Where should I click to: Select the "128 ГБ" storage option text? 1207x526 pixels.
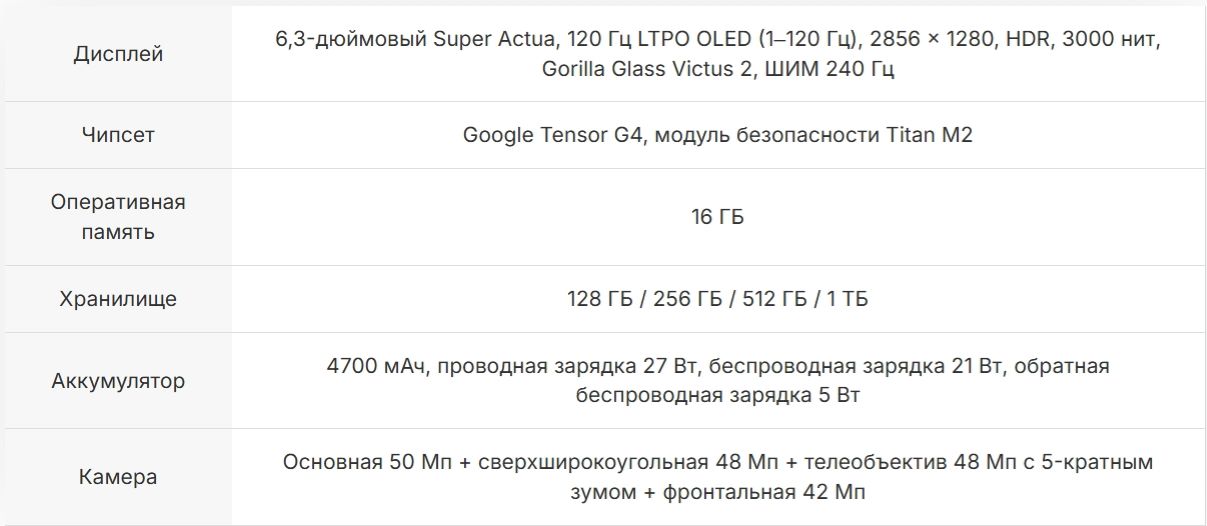[600, 299]
